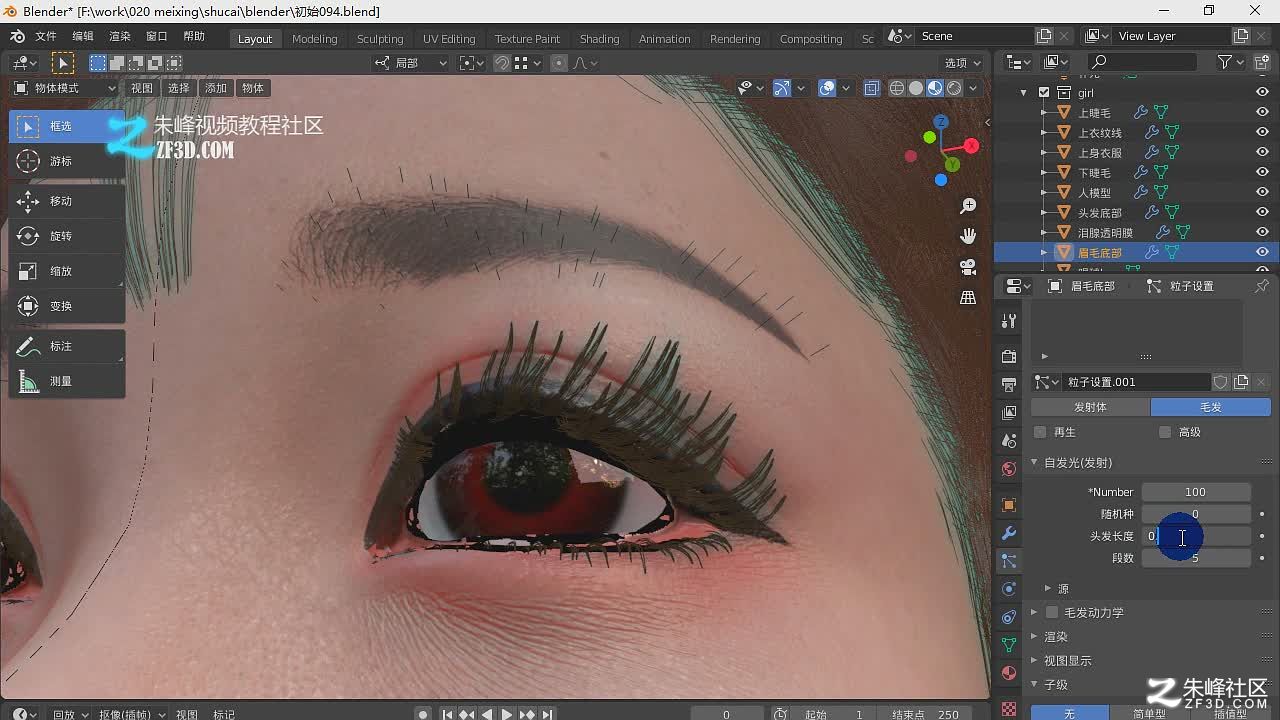Open the outliner filter dropdown
The image size is (1280, 720).
(x=1232, y=63)
